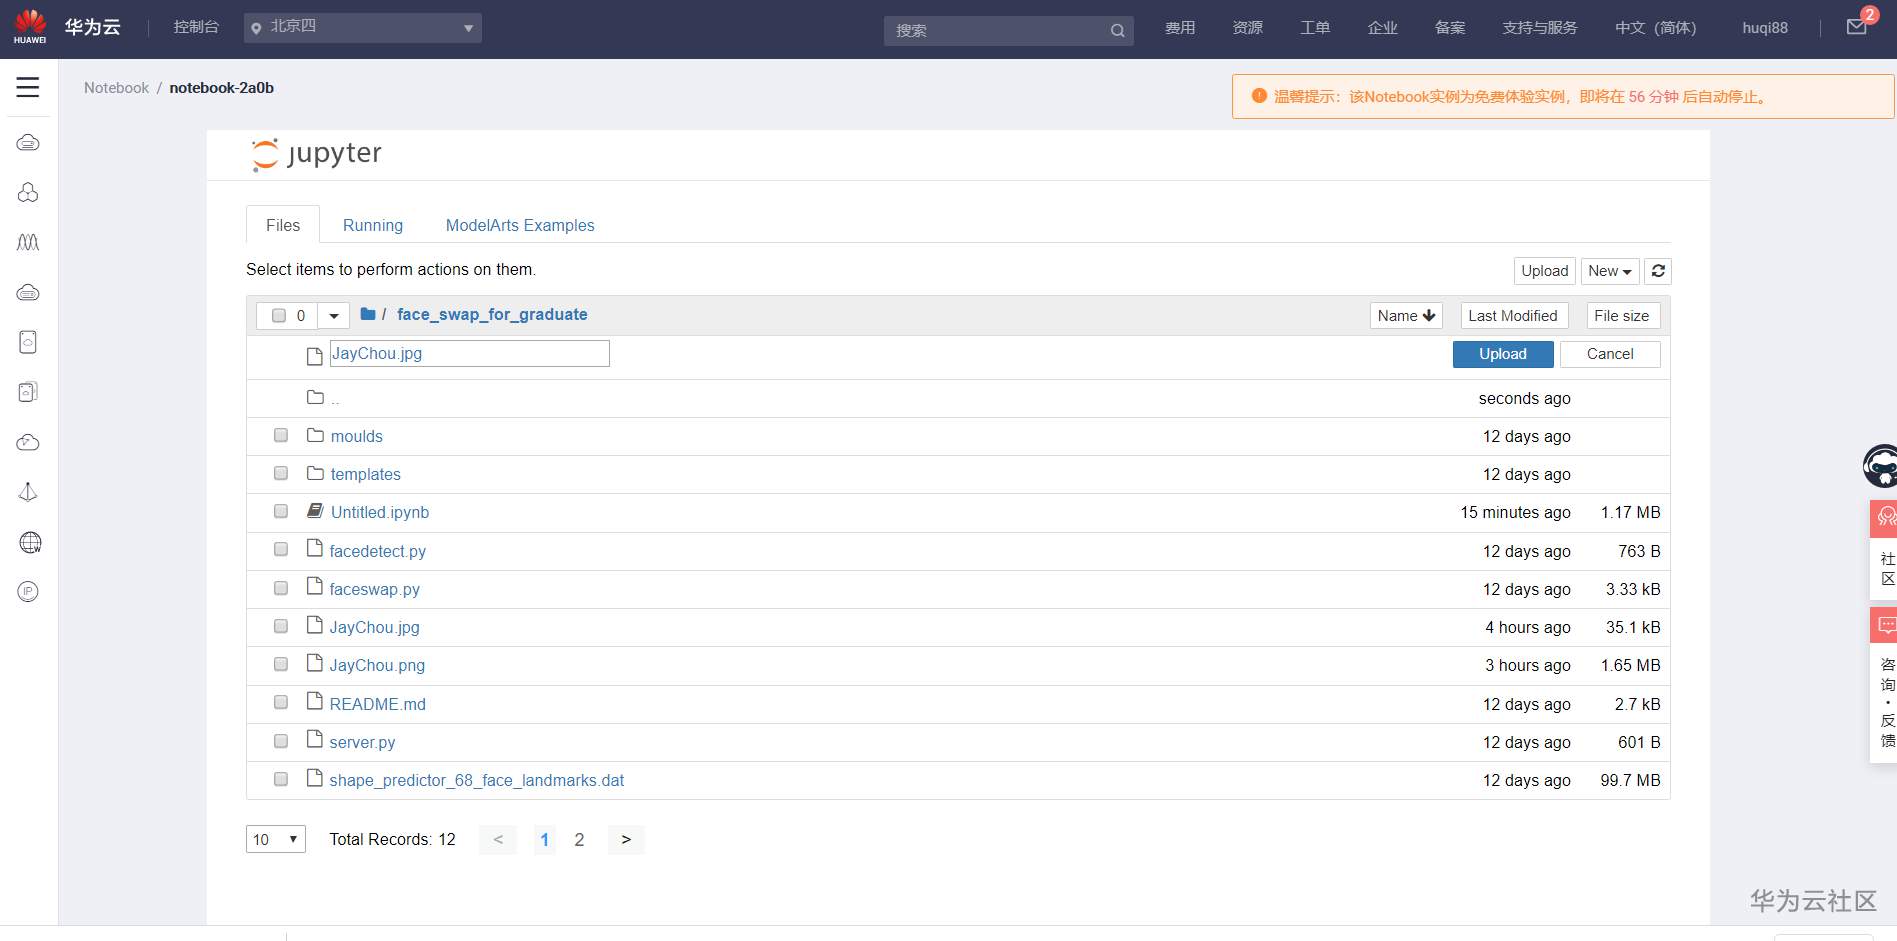Viewport: 1897px width, 941px height.
Task: Focus the 搜索 search box
Action: click(1008, 31)
